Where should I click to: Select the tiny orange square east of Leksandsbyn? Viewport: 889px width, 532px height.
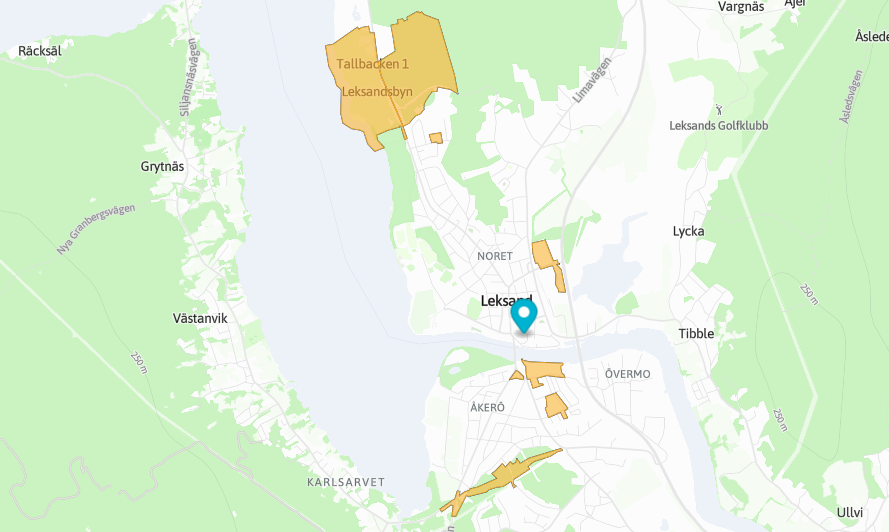pos(435,138)
